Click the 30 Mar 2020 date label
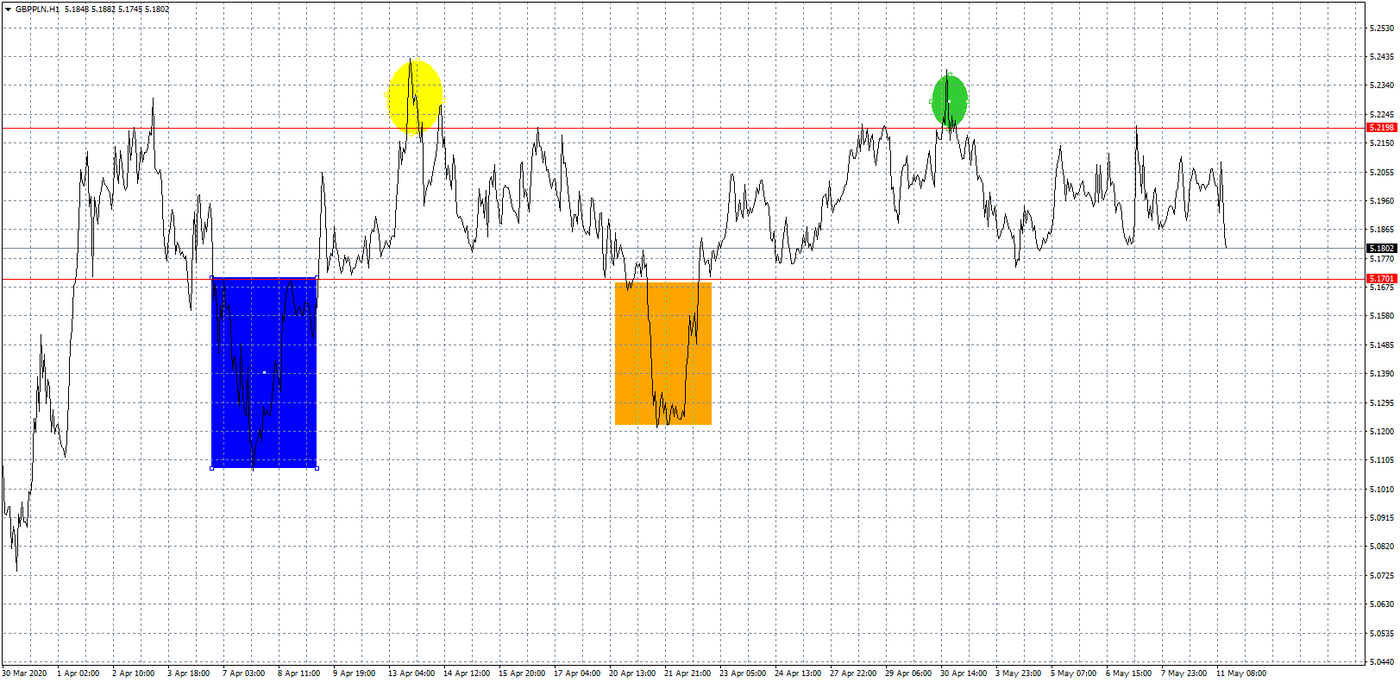The image size is (1400, 683). [x=25, y=674]
